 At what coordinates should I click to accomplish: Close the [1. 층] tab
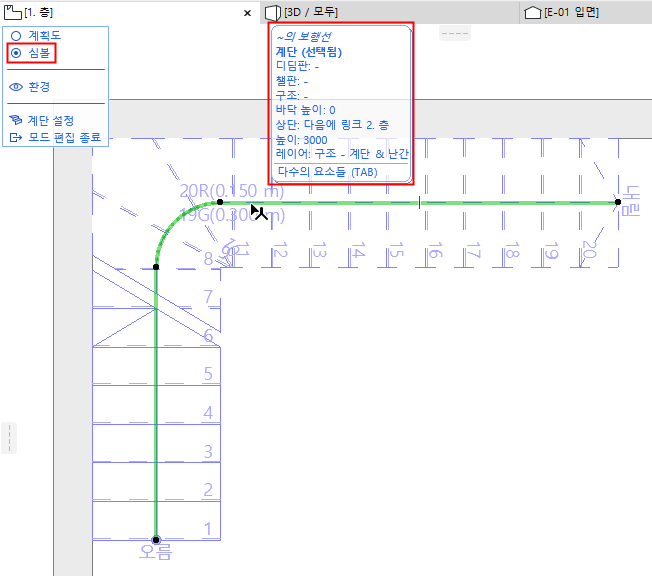247,13
